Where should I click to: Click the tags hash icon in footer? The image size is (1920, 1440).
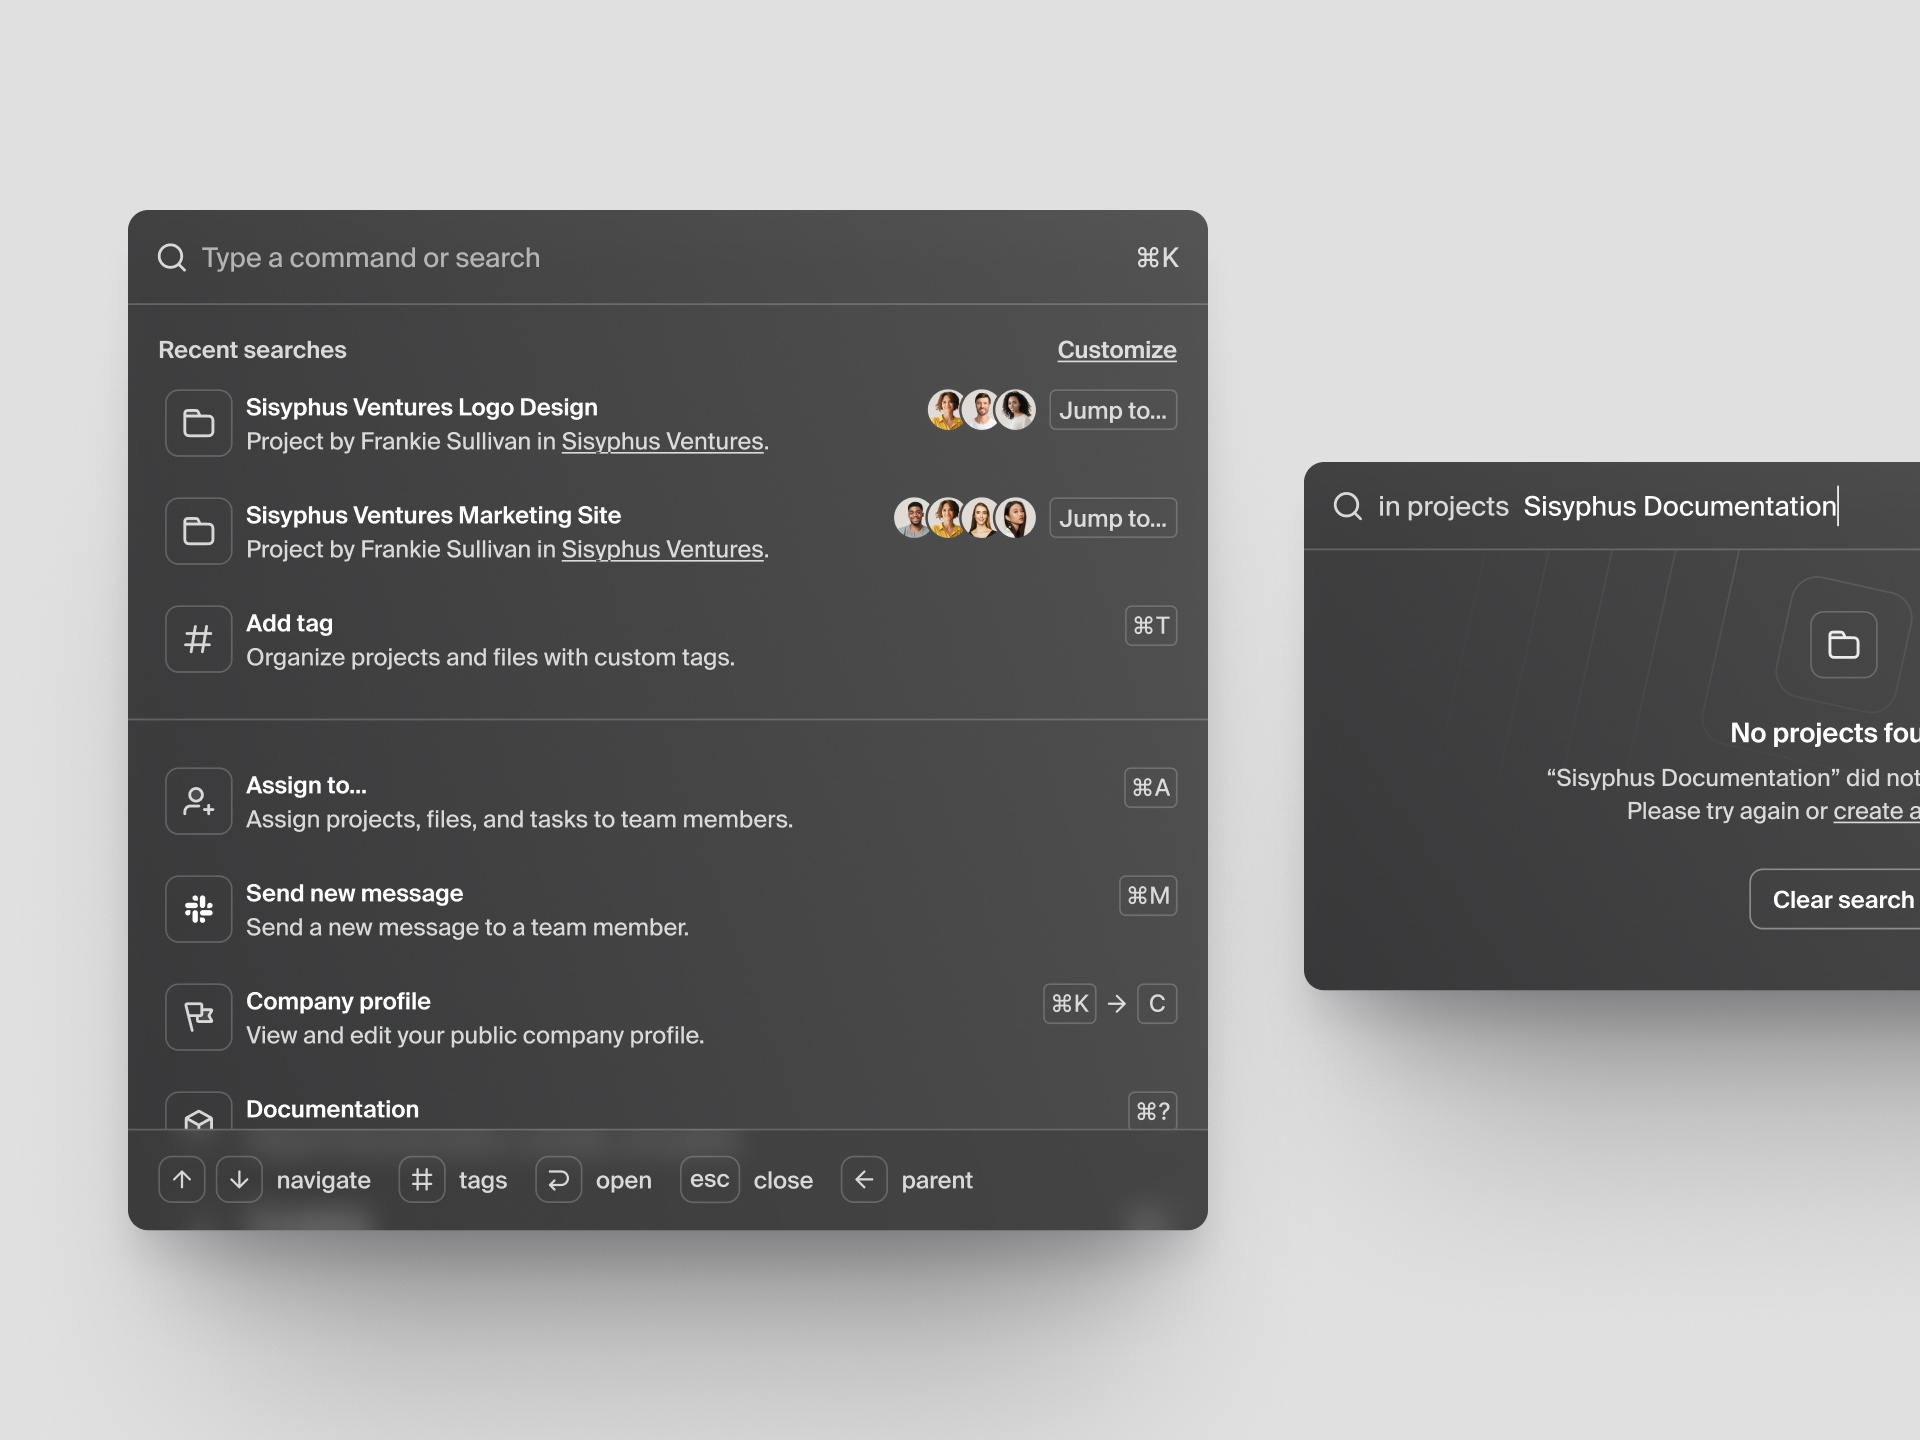point(422,1180)
